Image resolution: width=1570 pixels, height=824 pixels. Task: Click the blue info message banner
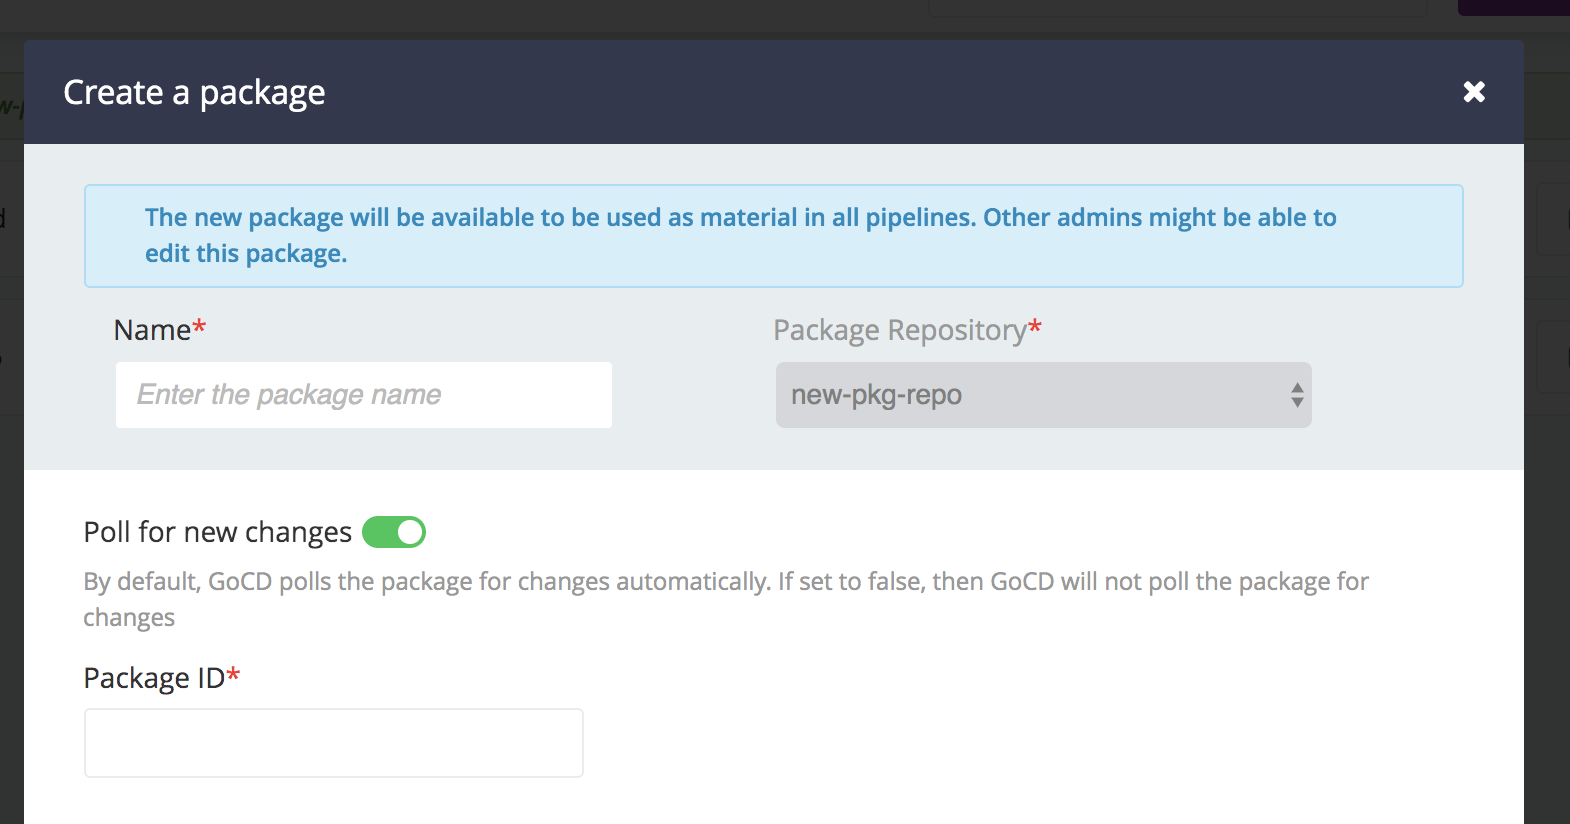773,236
